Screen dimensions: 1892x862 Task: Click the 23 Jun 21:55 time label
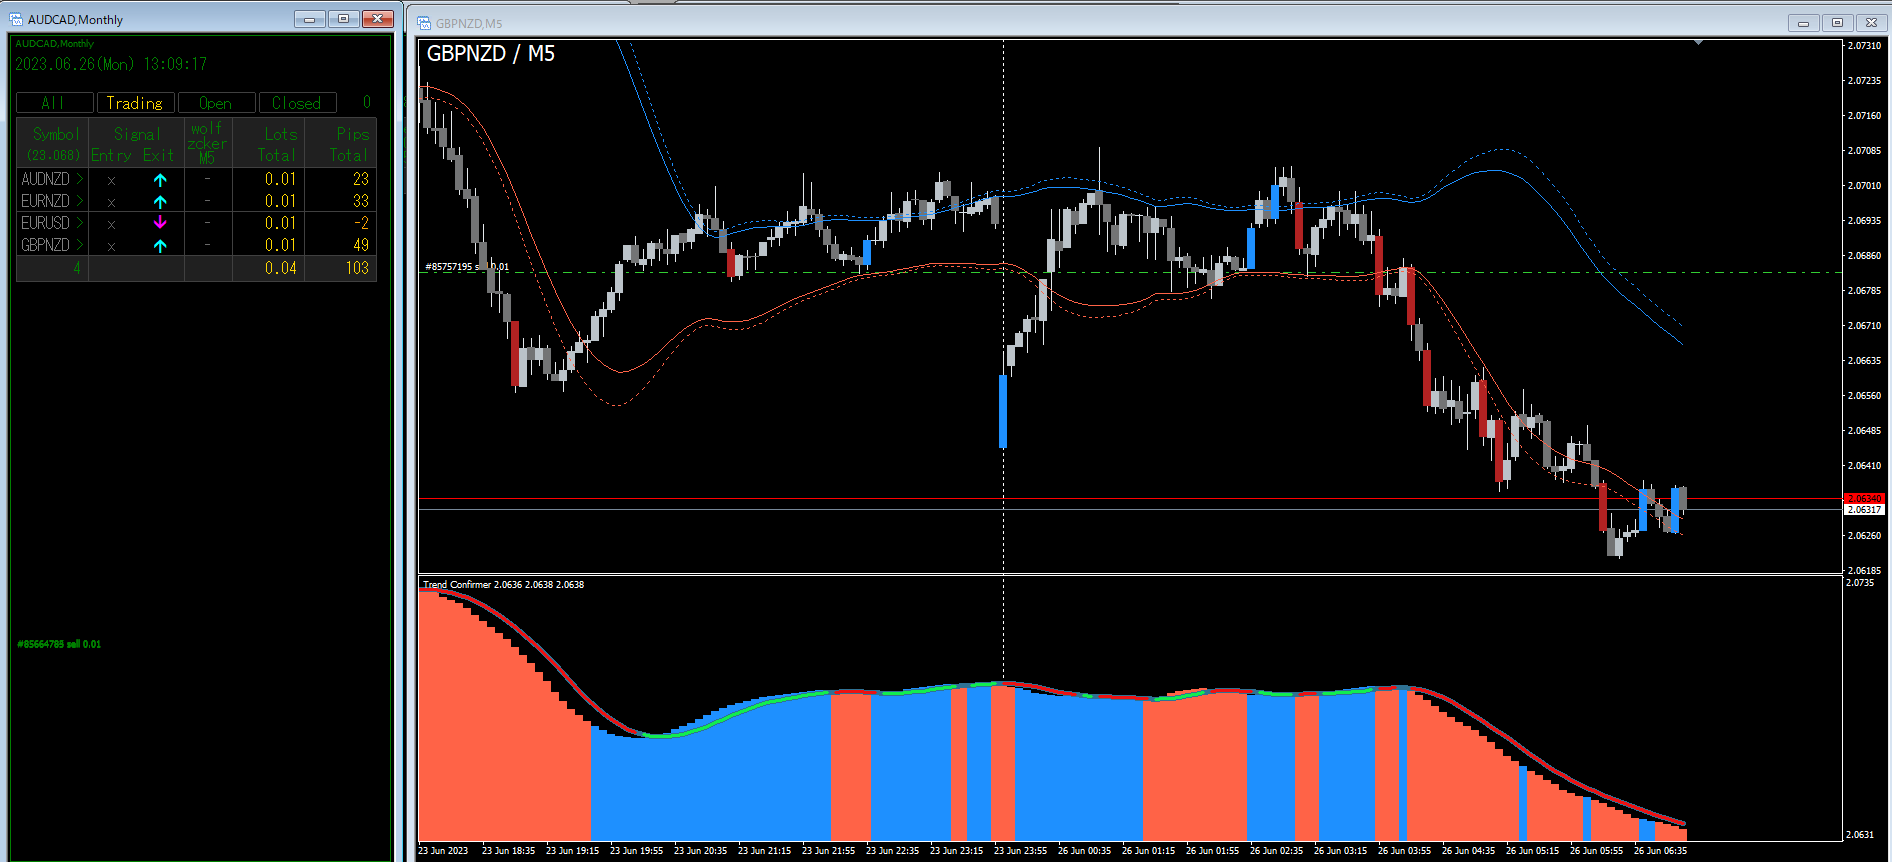(828, 851)
